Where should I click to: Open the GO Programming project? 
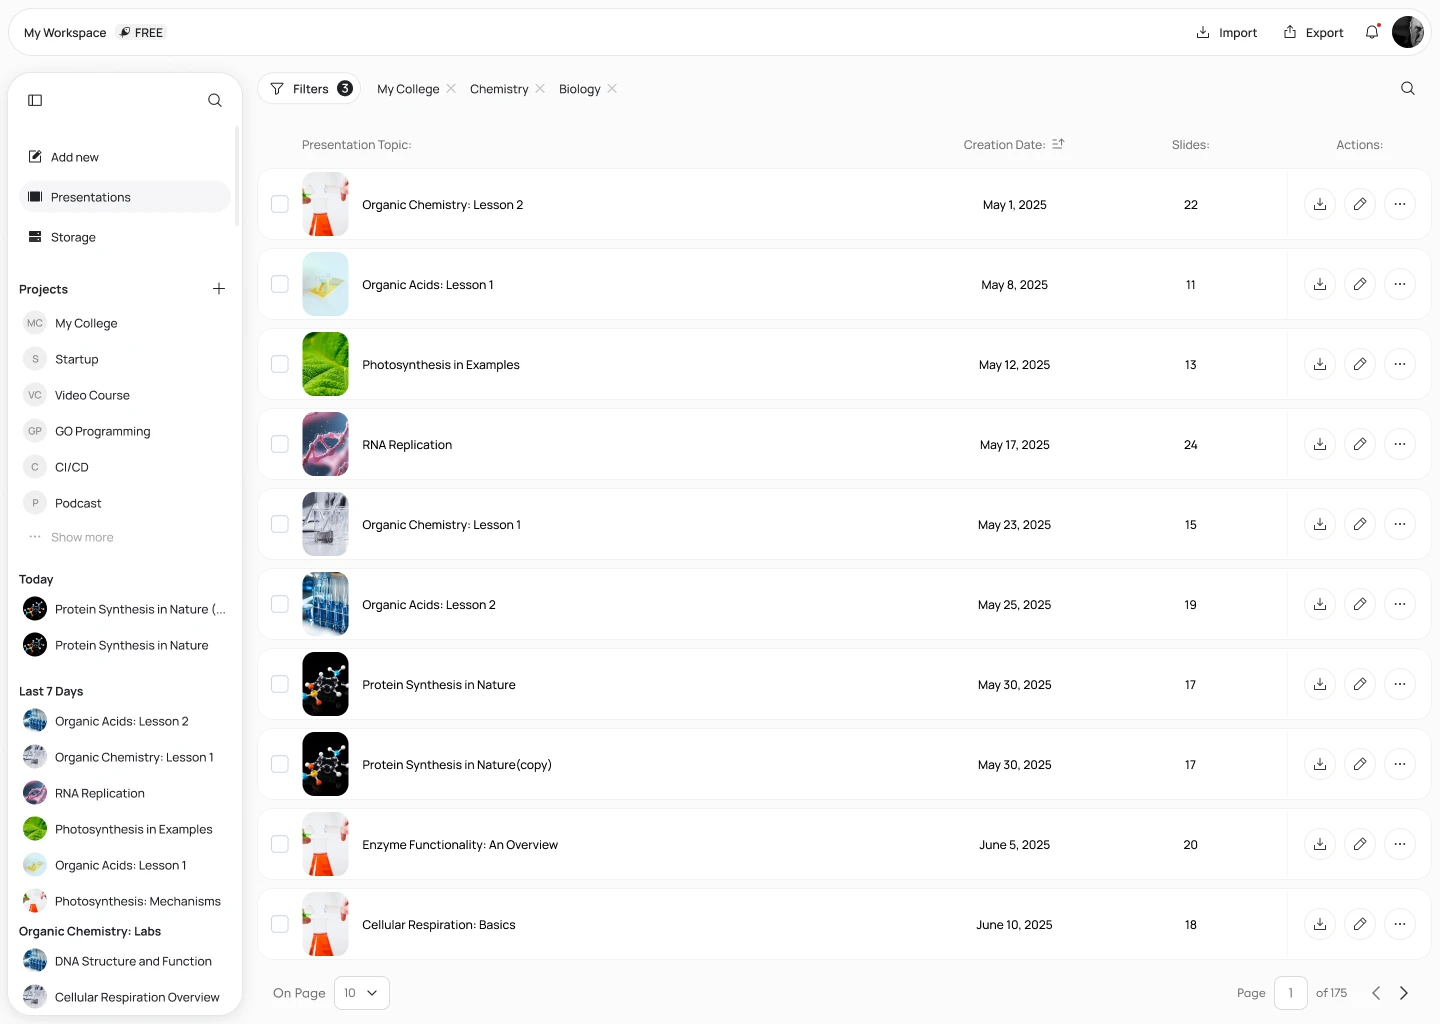click(103, 431)
